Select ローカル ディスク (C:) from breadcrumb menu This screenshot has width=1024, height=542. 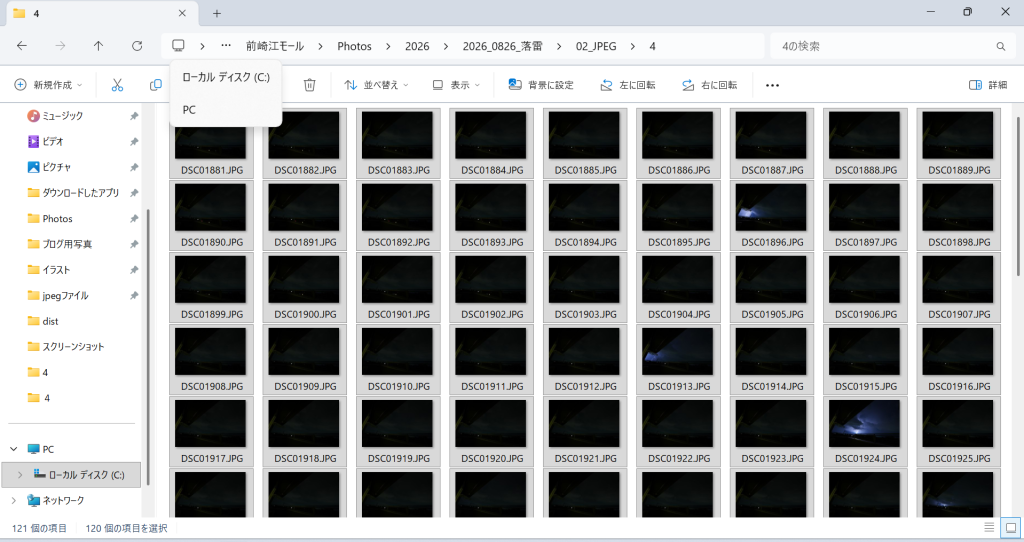click(x=226, y=77)
